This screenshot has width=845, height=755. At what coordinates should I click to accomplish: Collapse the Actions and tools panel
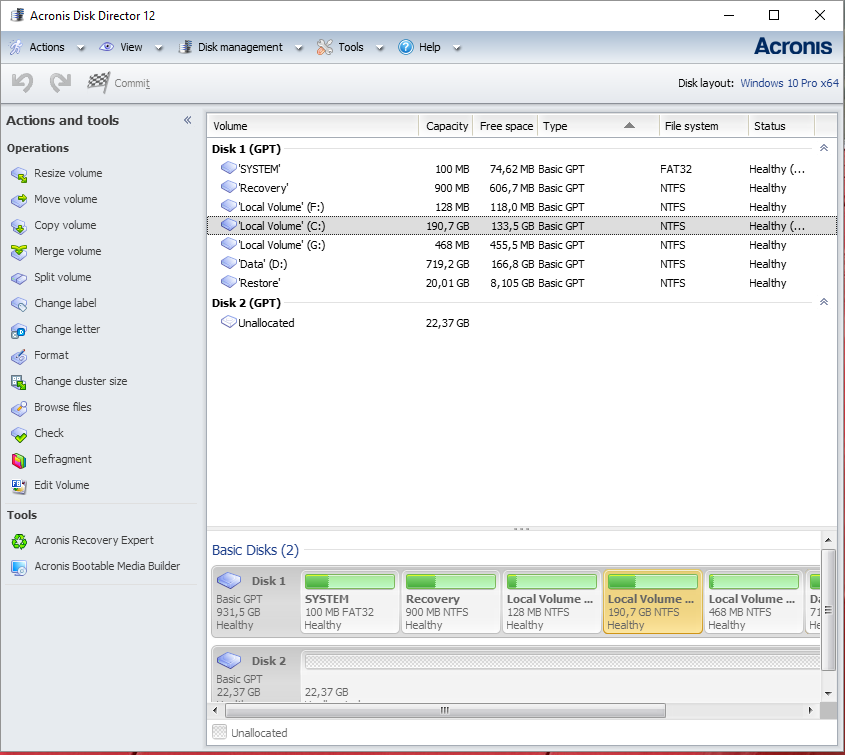[188, 120]
